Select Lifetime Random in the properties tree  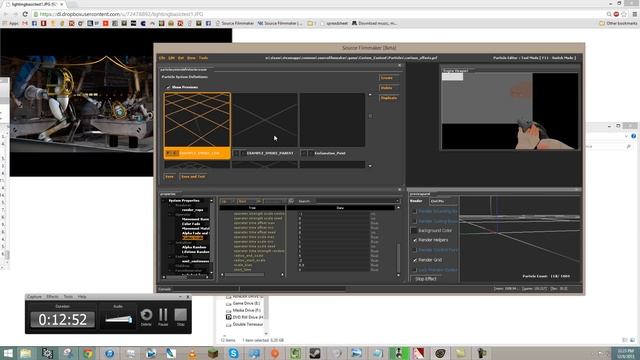[196, 252]
